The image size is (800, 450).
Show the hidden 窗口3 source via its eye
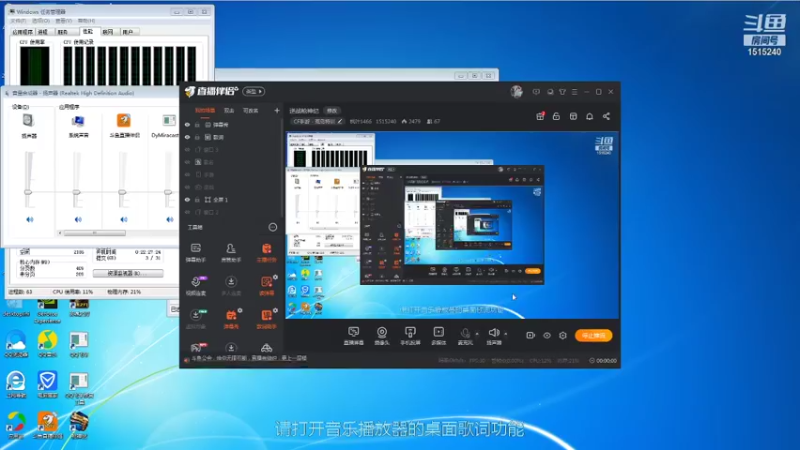tap(187, 149)
